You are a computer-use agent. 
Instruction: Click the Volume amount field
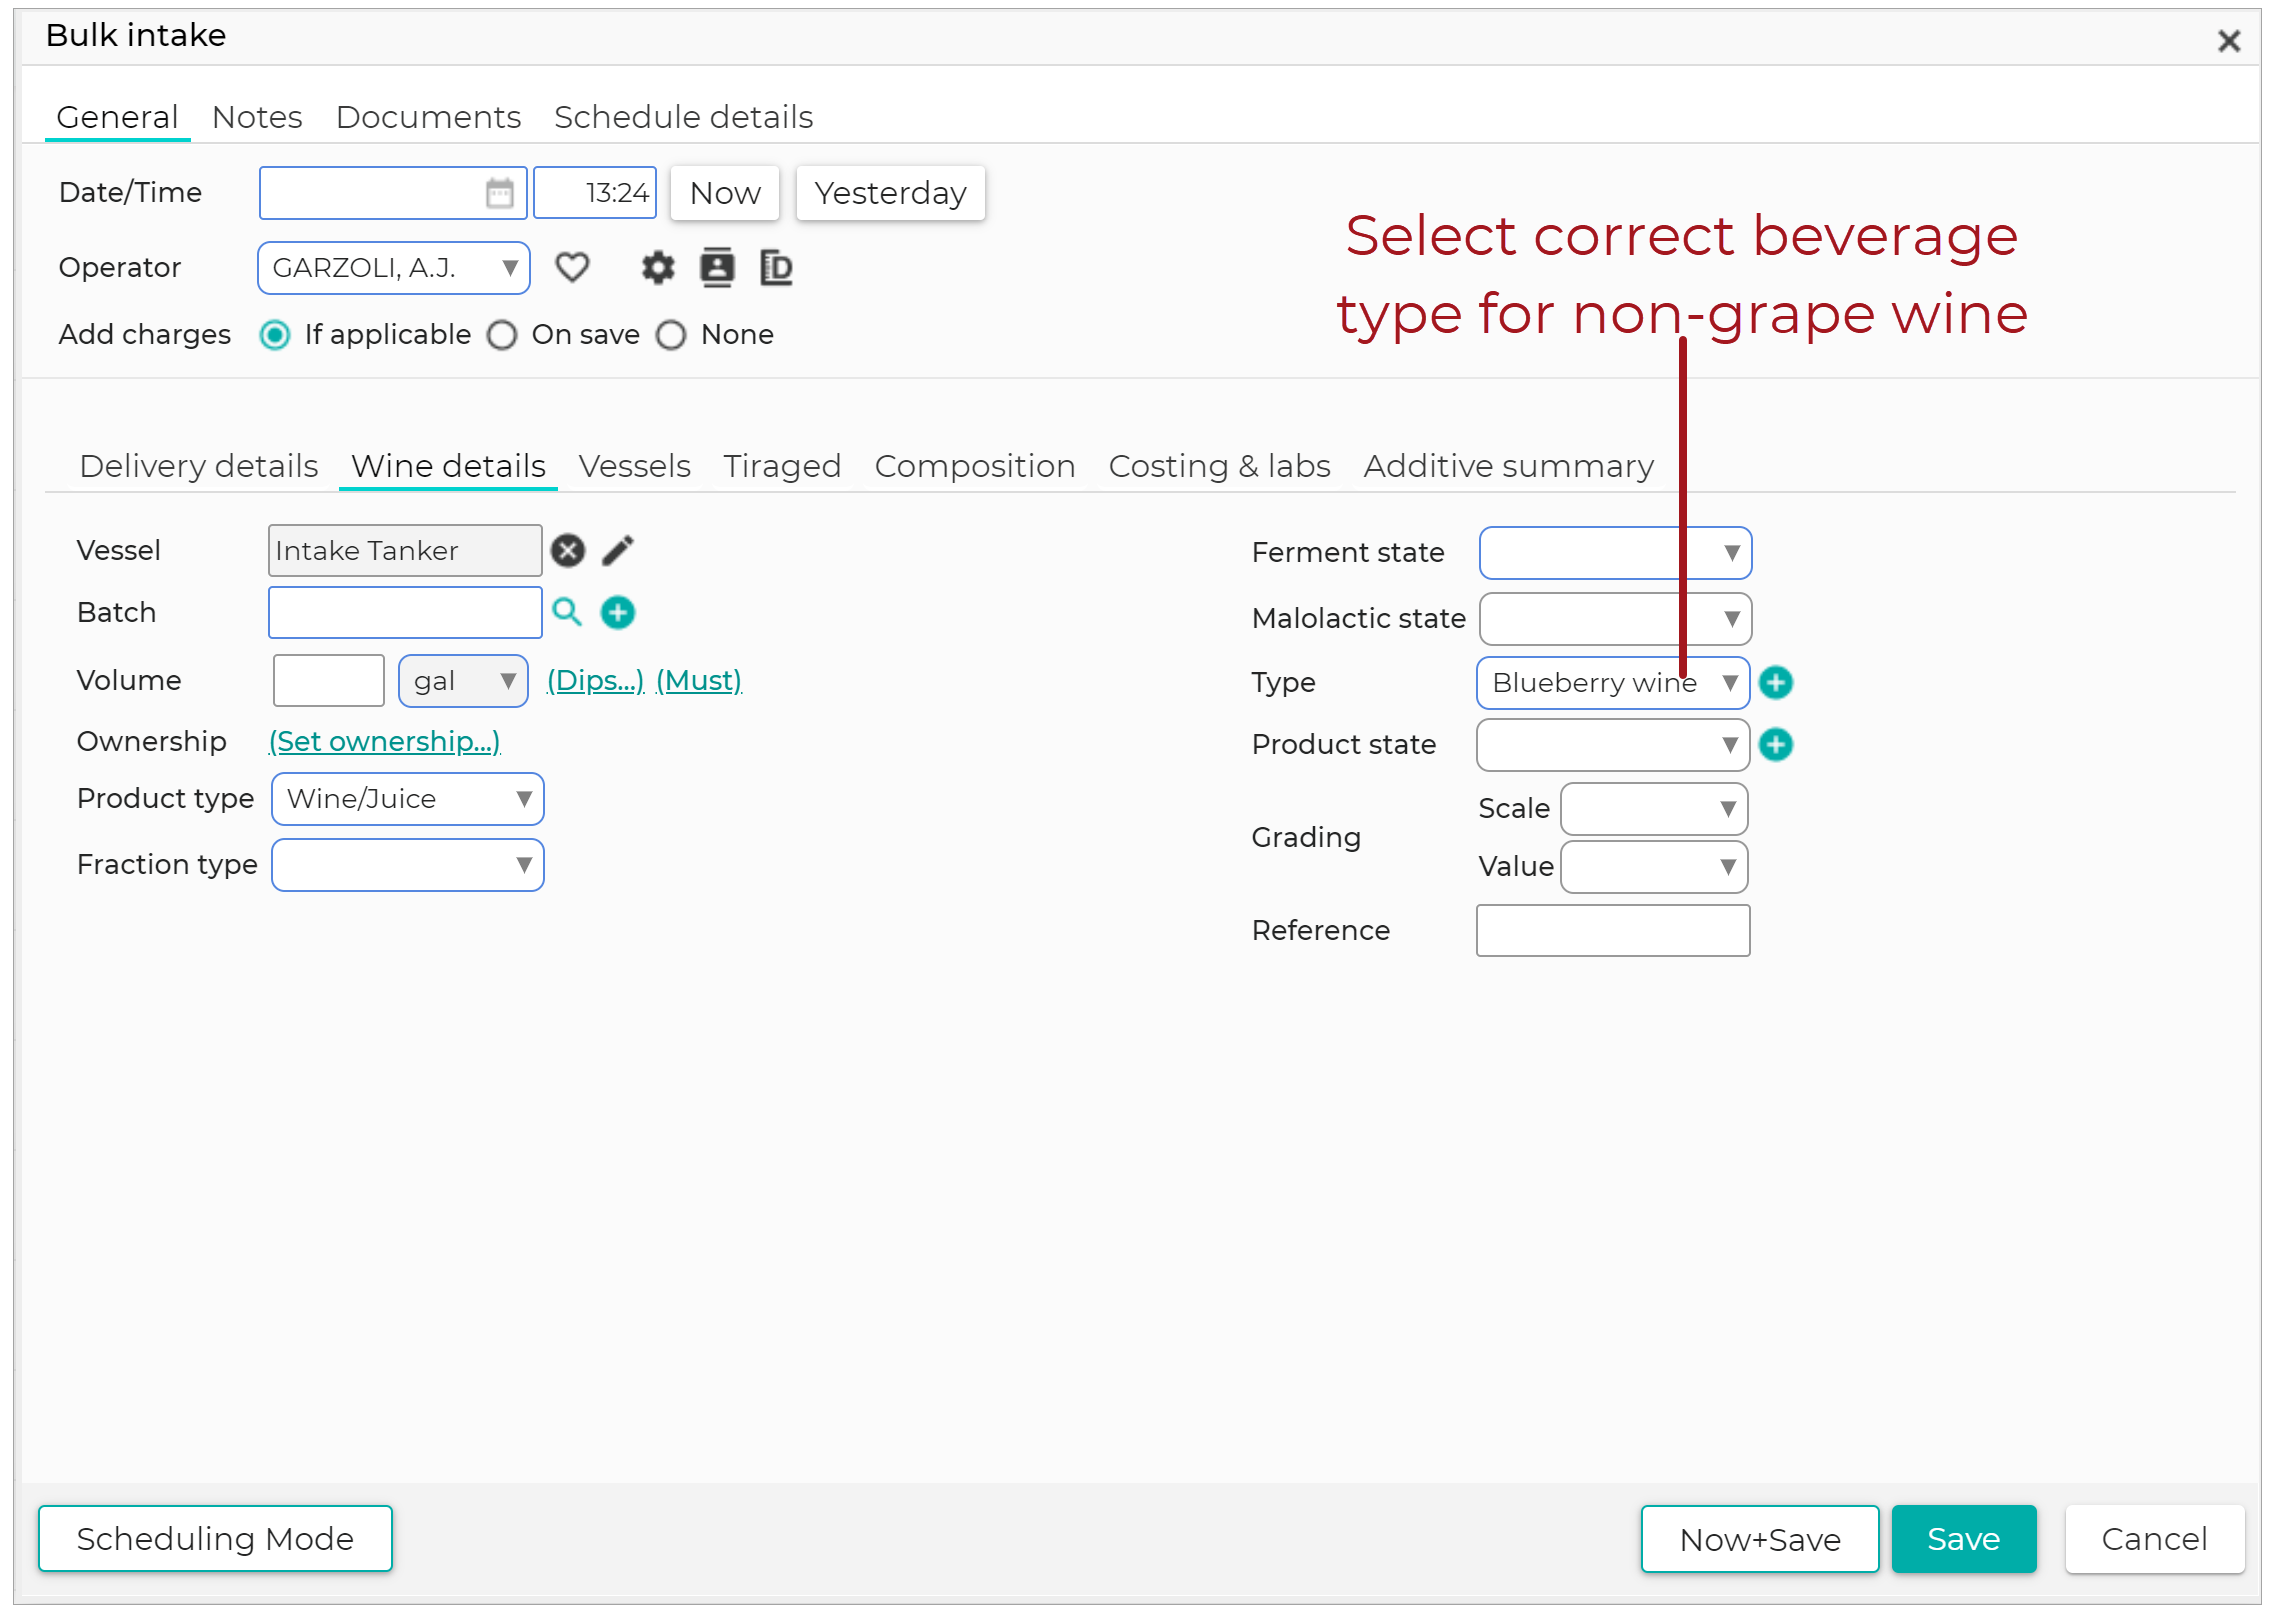click(x=328, y=681)
